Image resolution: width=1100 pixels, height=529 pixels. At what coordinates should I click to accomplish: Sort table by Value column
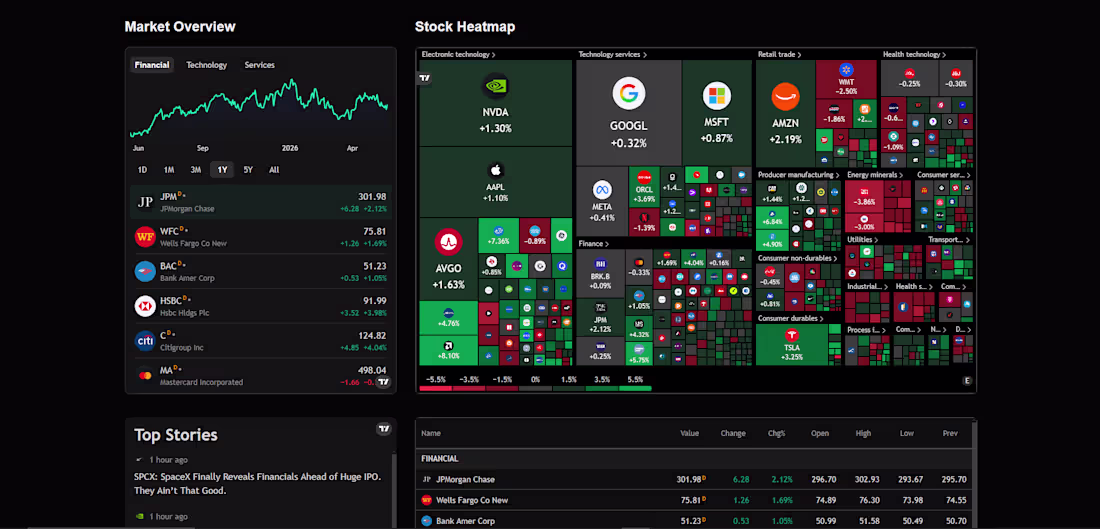point(690,434)
